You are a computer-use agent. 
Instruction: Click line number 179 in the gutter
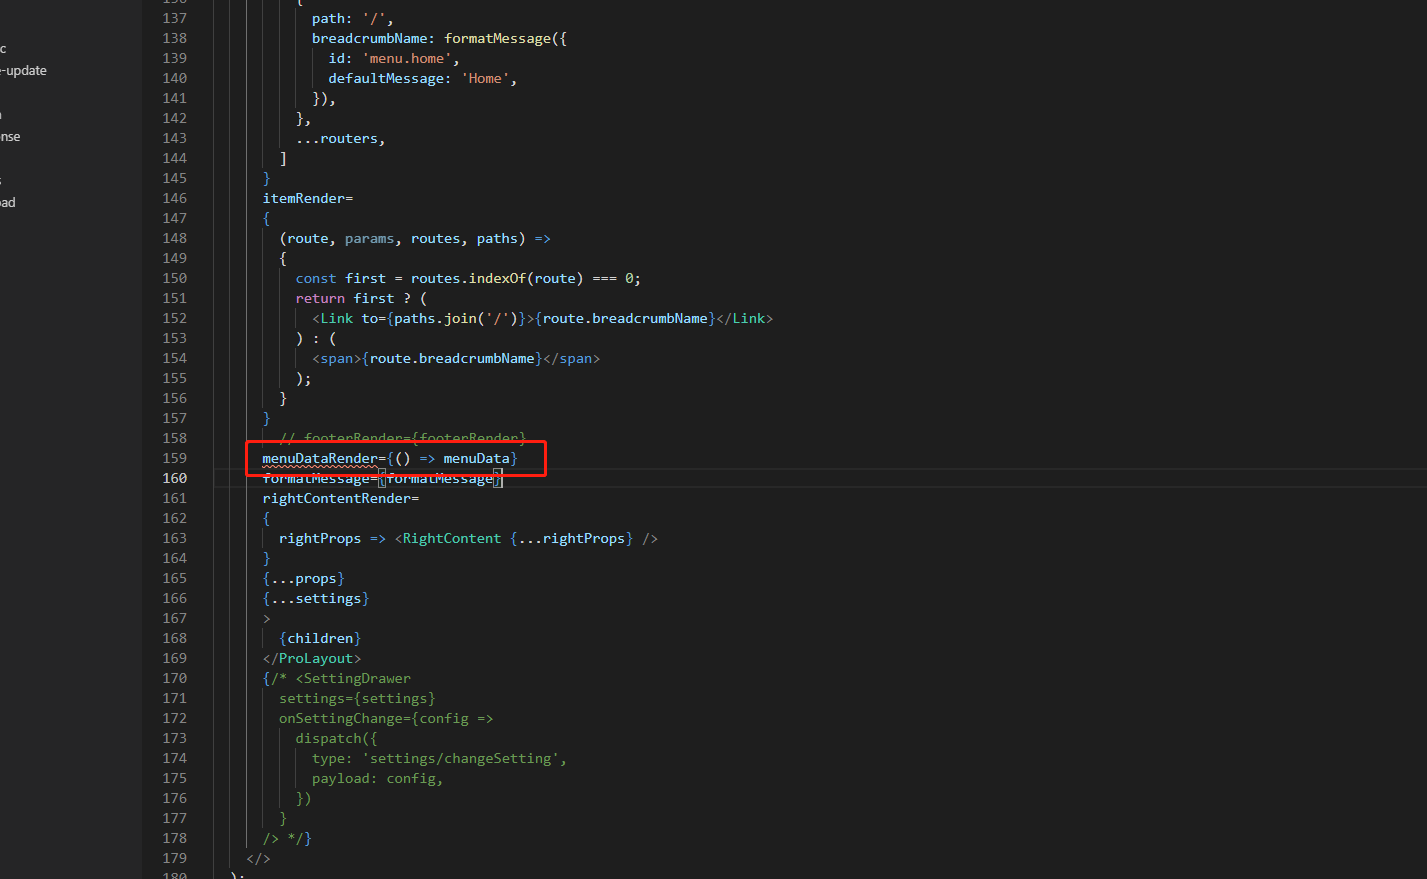(175, 858)
